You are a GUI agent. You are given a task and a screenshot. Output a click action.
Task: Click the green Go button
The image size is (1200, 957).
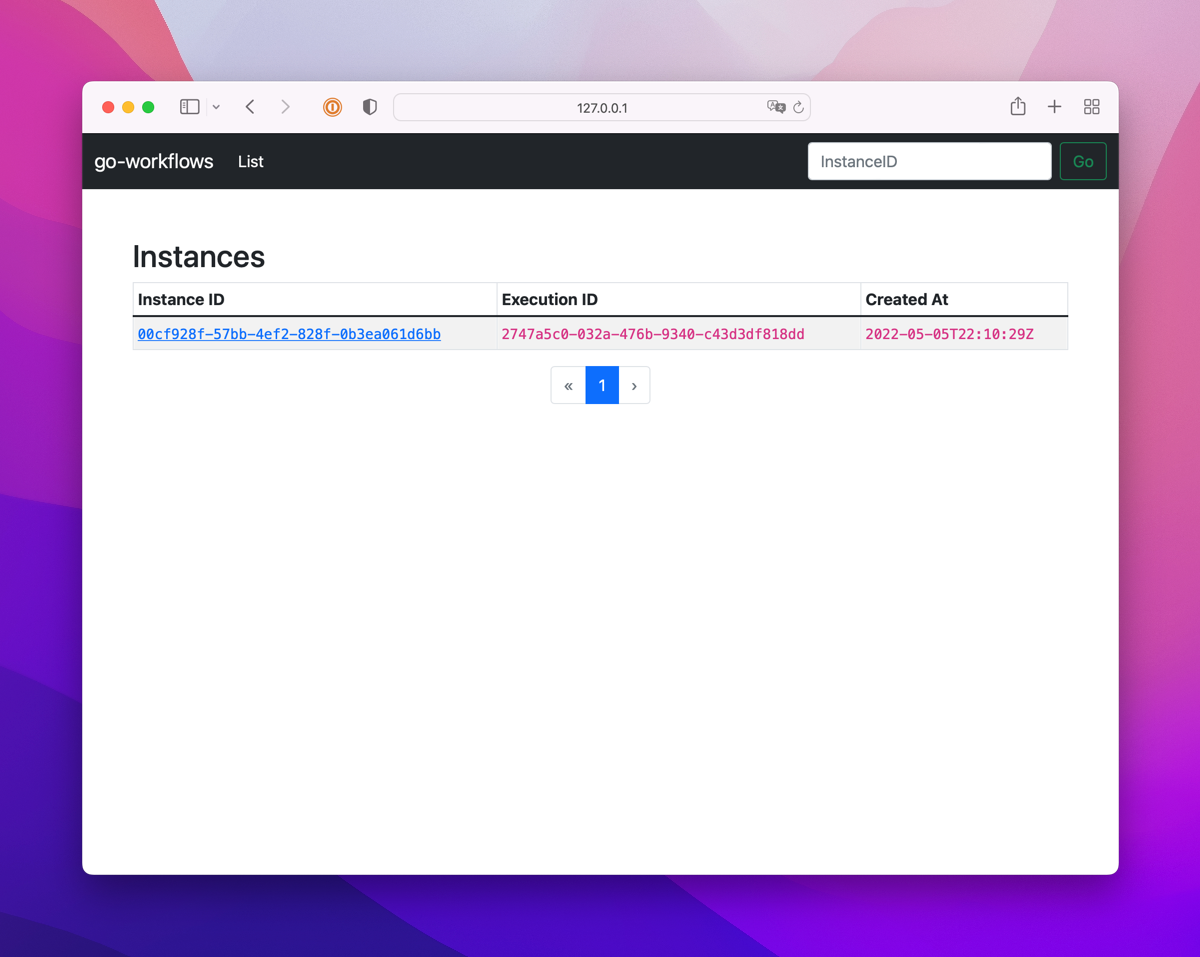tap(1083, 161)
